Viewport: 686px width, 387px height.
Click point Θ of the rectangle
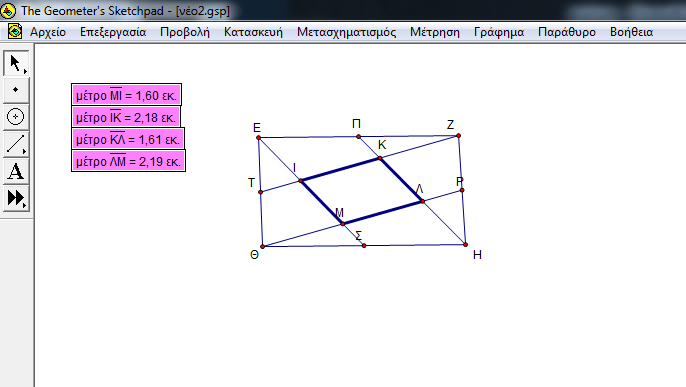pyautogui.click(x=262, y=247)
